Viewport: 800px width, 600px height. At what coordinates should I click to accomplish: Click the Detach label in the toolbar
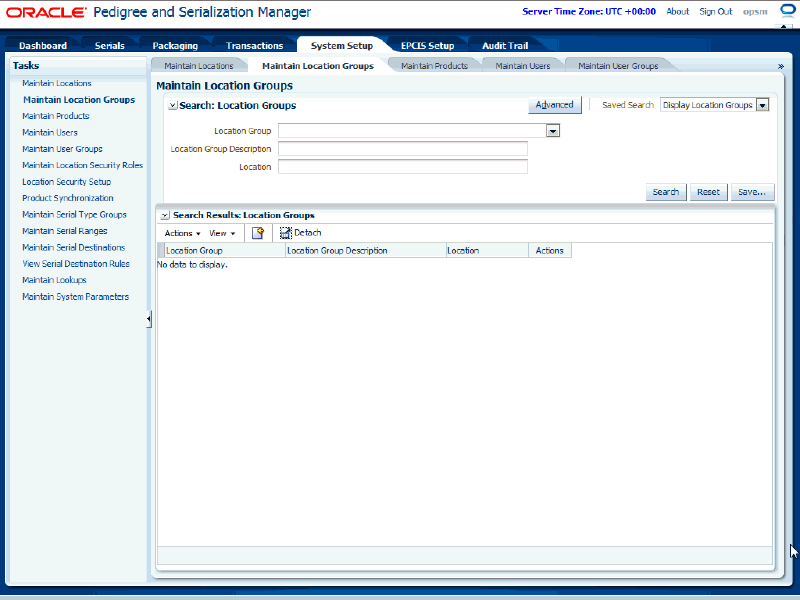308,233
